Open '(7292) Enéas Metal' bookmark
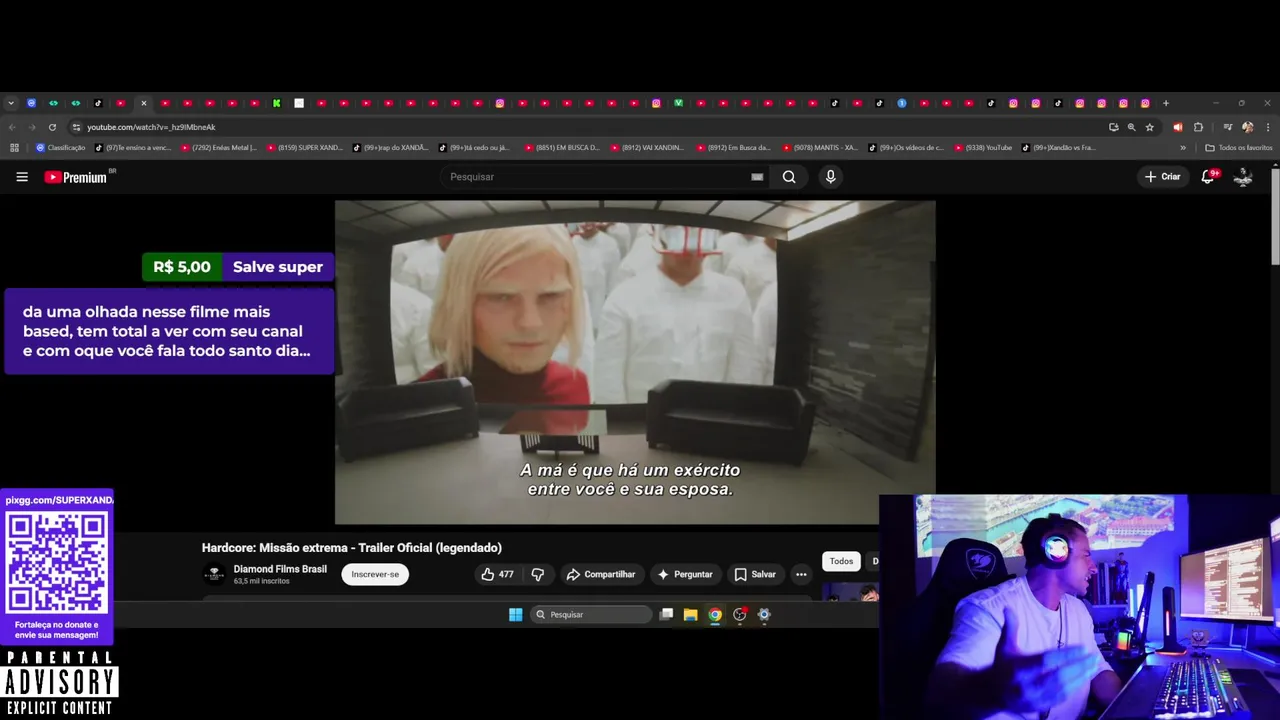Viewport: 1280px width, 720px height. [x=219, y=147]
